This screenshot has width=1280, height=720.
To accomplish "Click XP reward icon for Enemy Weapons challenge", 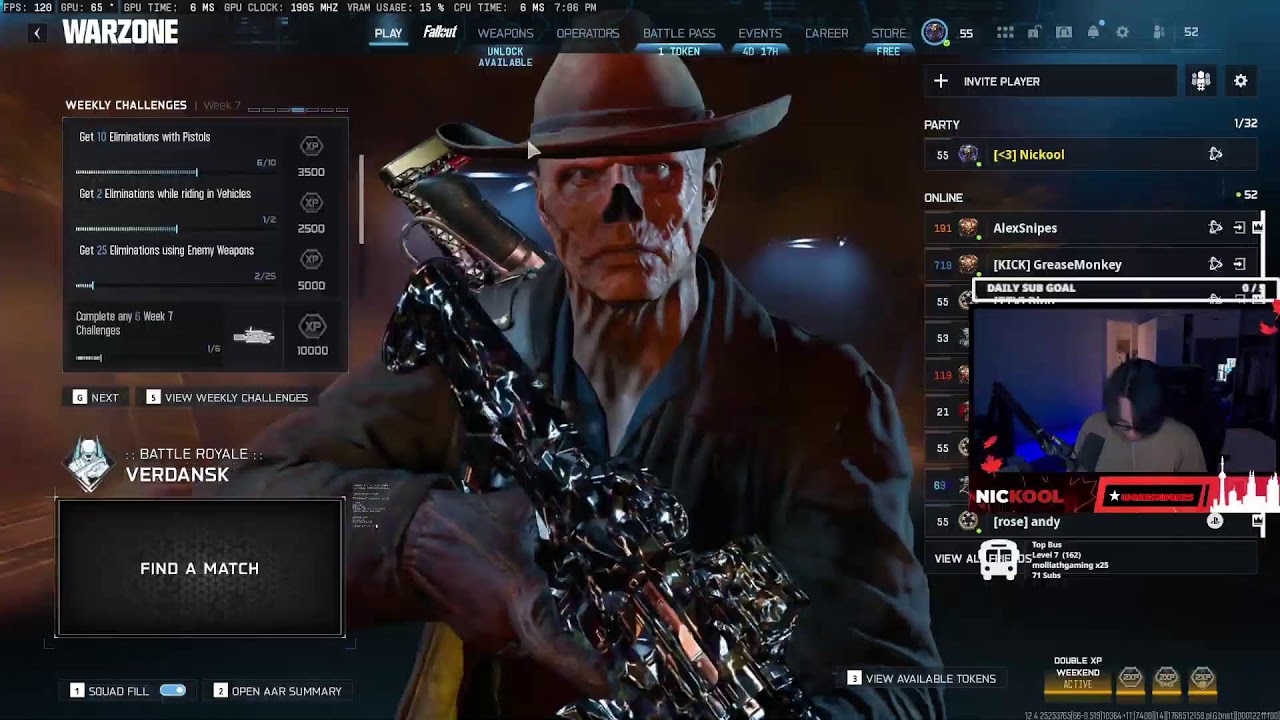I will pos(312,260).
